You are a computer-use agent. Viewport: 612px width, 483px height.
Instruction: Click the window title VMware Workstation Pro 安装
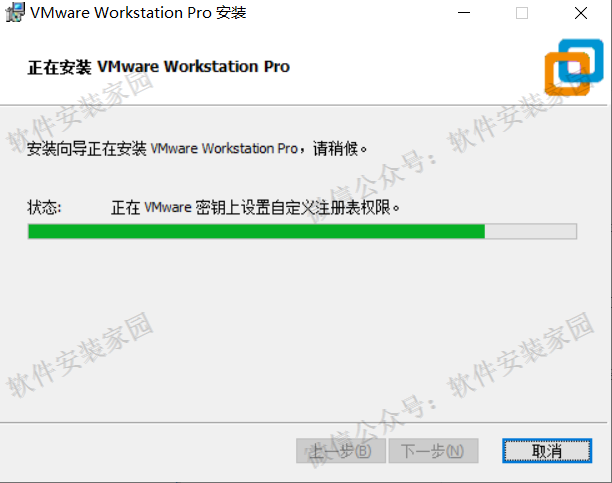pos(138,13)
